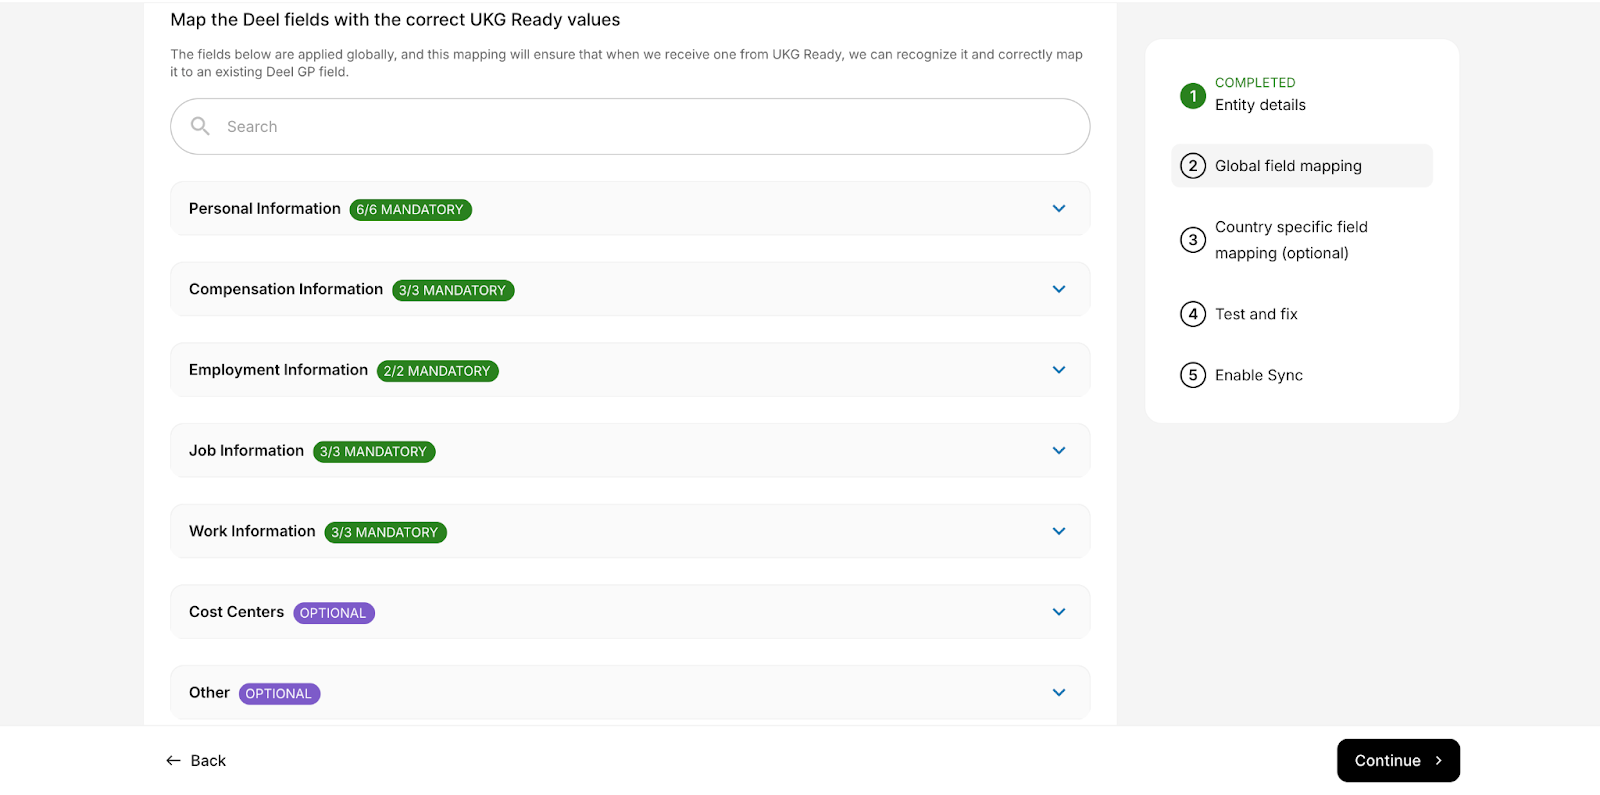
Task: Focus the Search input field
Action: click(x=630, y=126)
